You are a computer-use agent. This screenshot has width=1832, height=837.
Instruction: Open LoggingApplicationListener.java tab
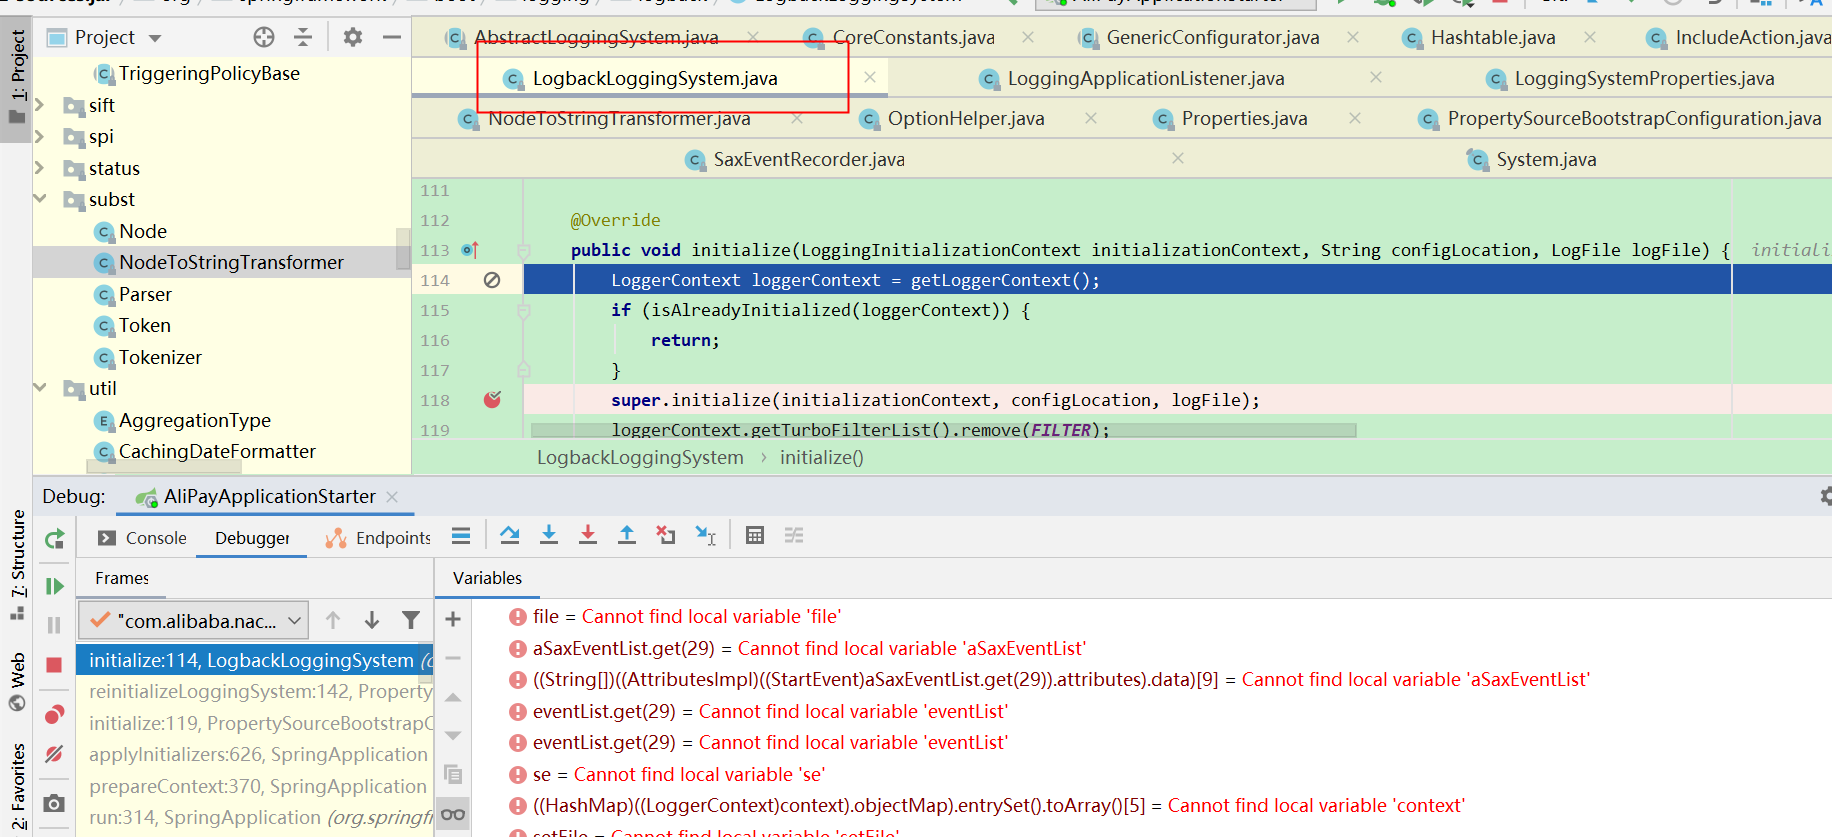[x=1146, y=78]
